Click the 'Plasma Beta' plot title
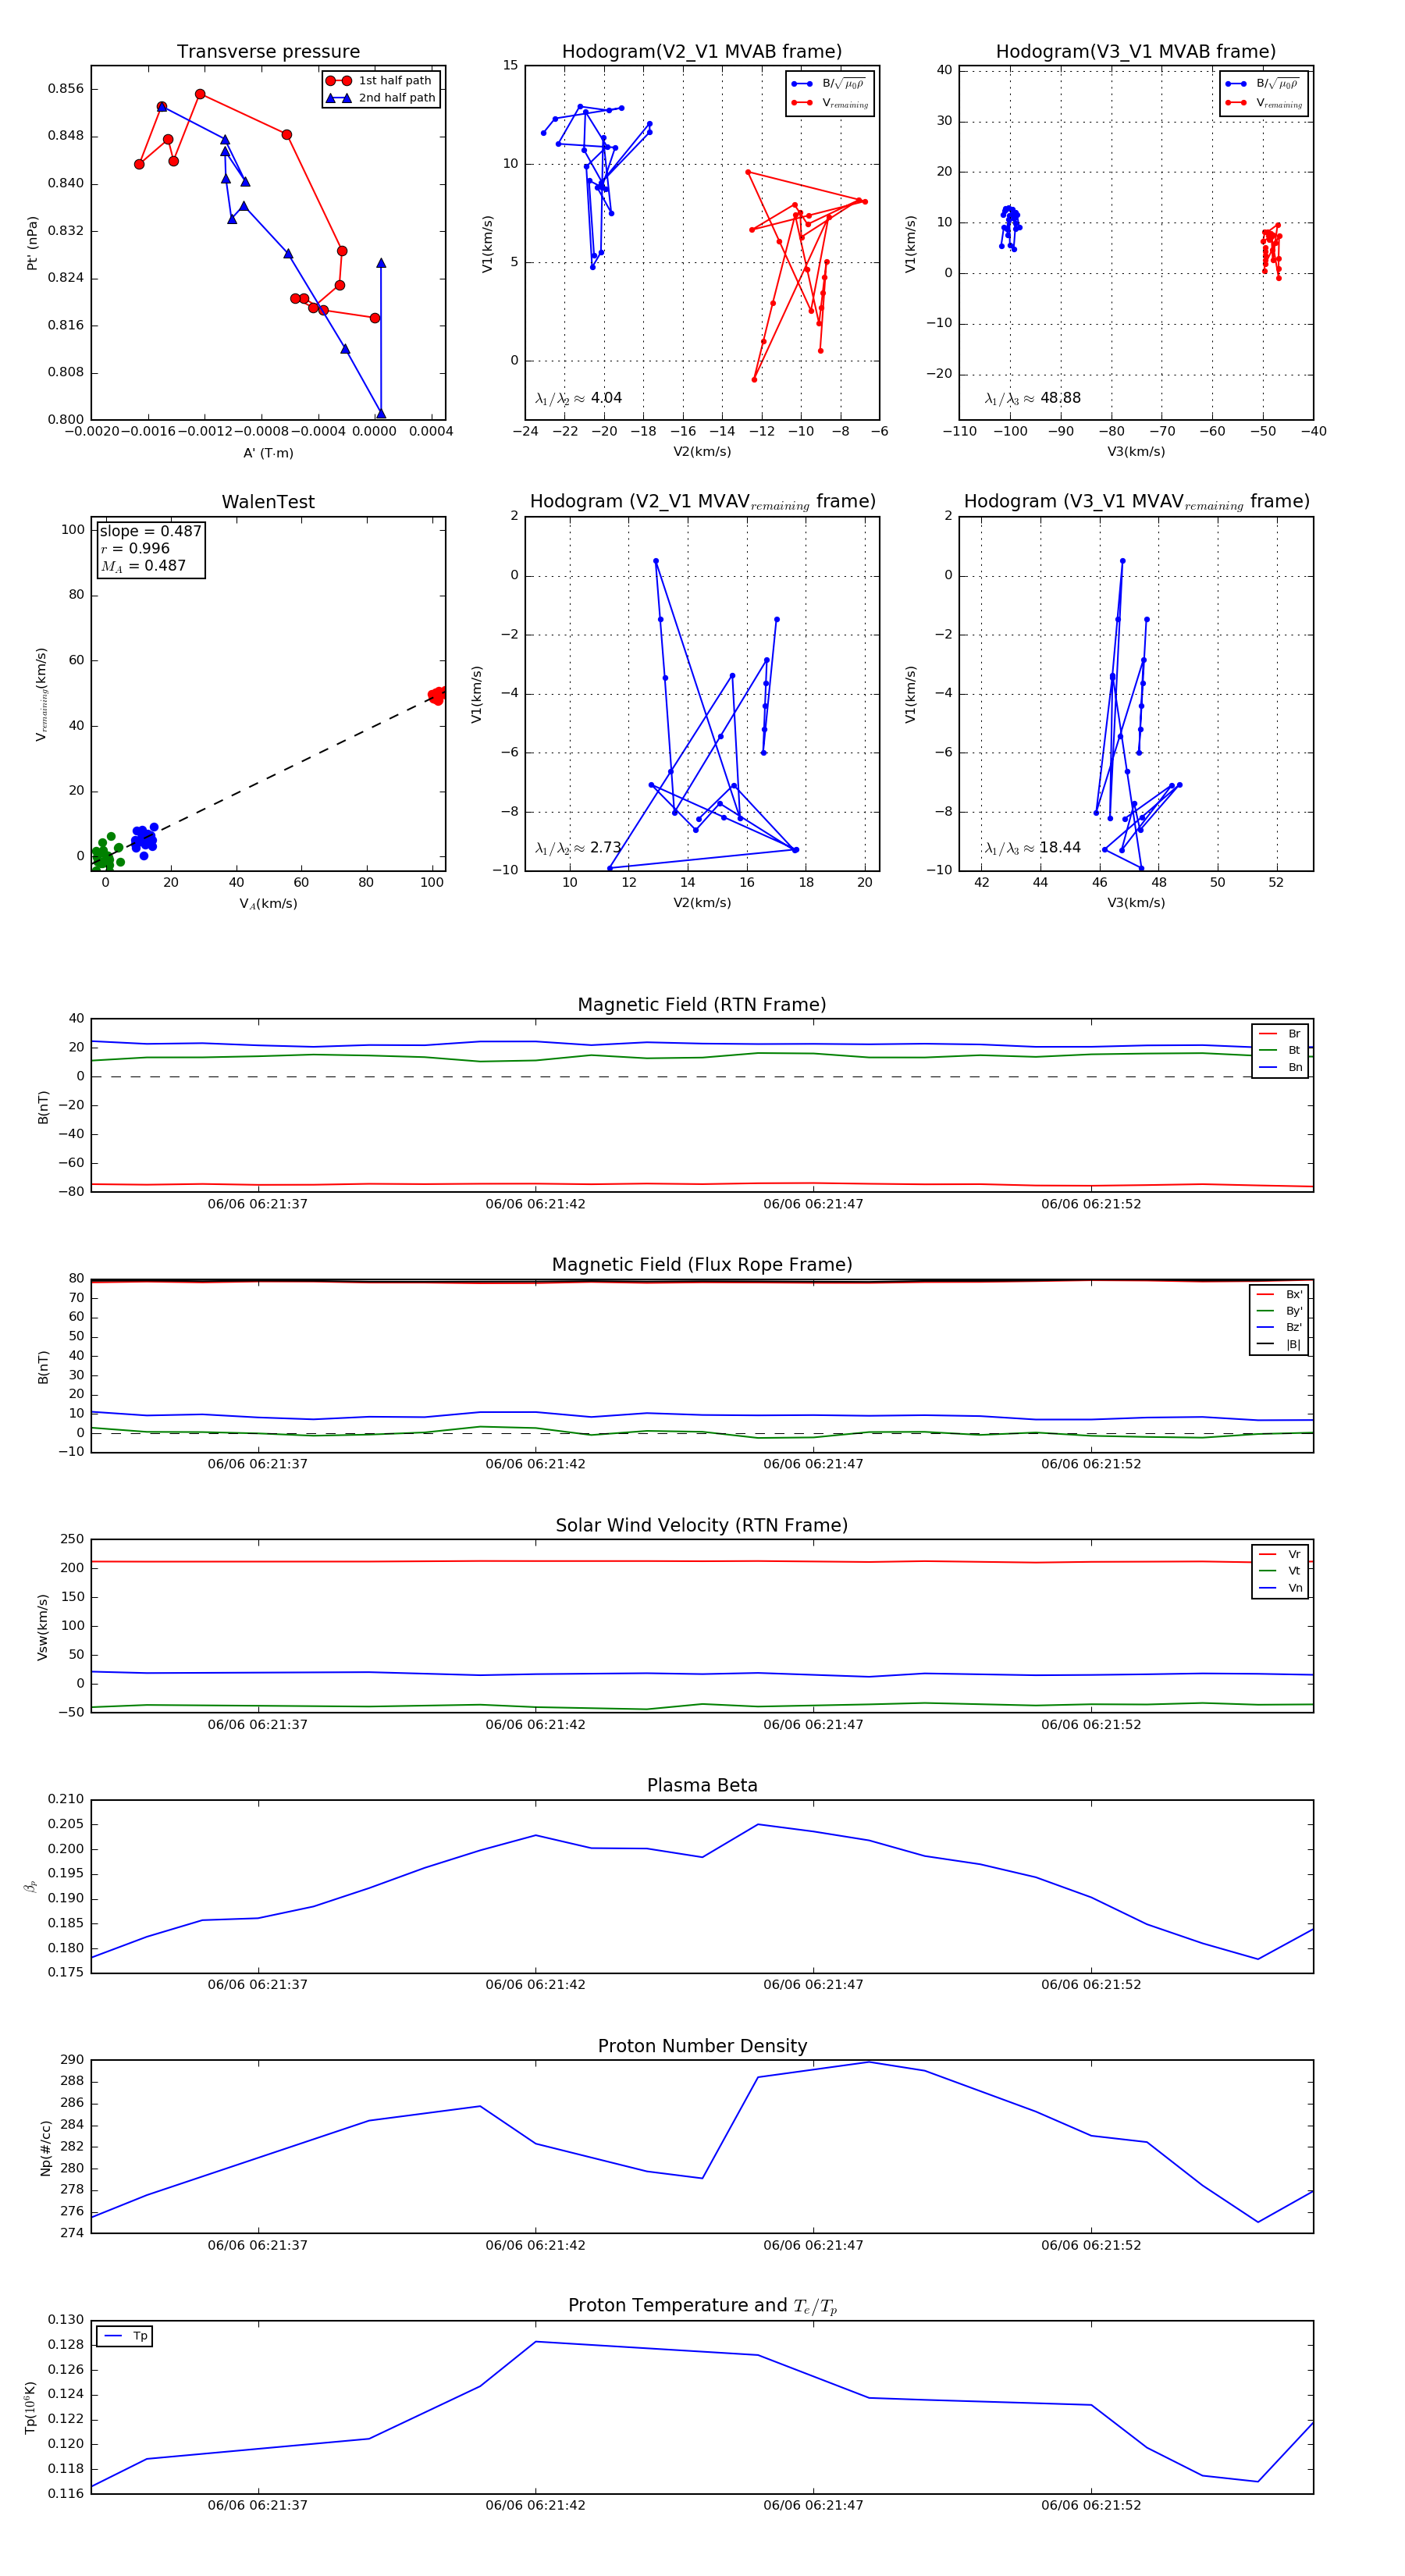Image resolution: width=1405 pixels, height=2576 pixels. coord(702,1786)
